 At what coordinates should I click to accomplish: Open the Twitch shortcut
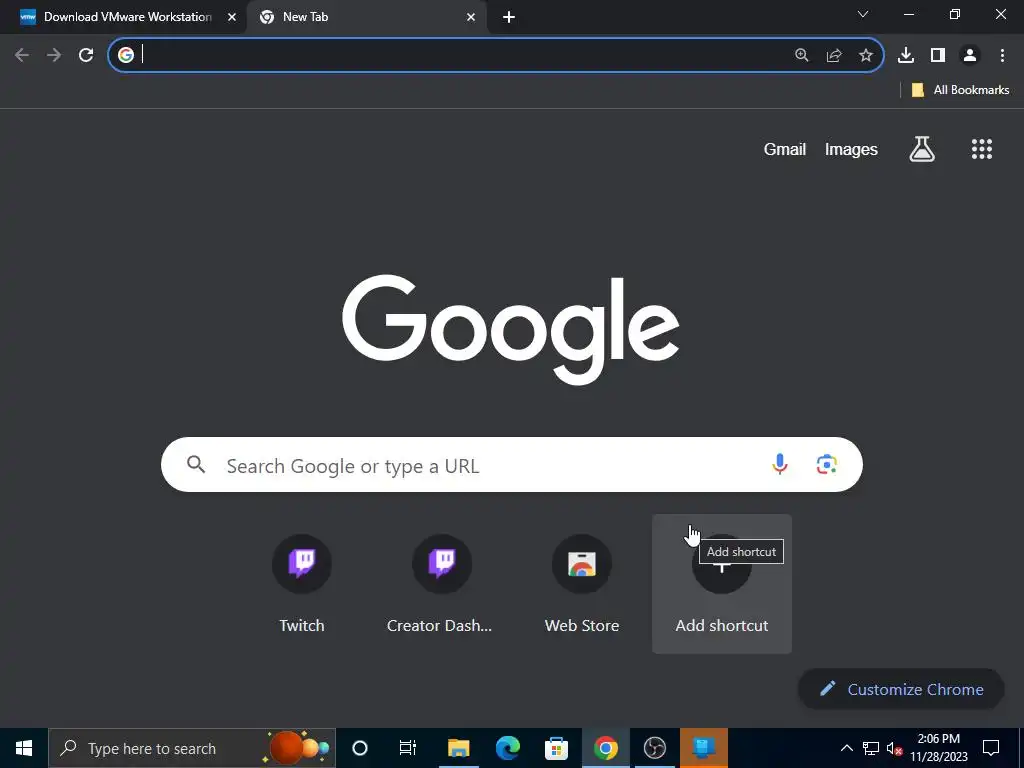pyautogui.click(x=302, y=583)
